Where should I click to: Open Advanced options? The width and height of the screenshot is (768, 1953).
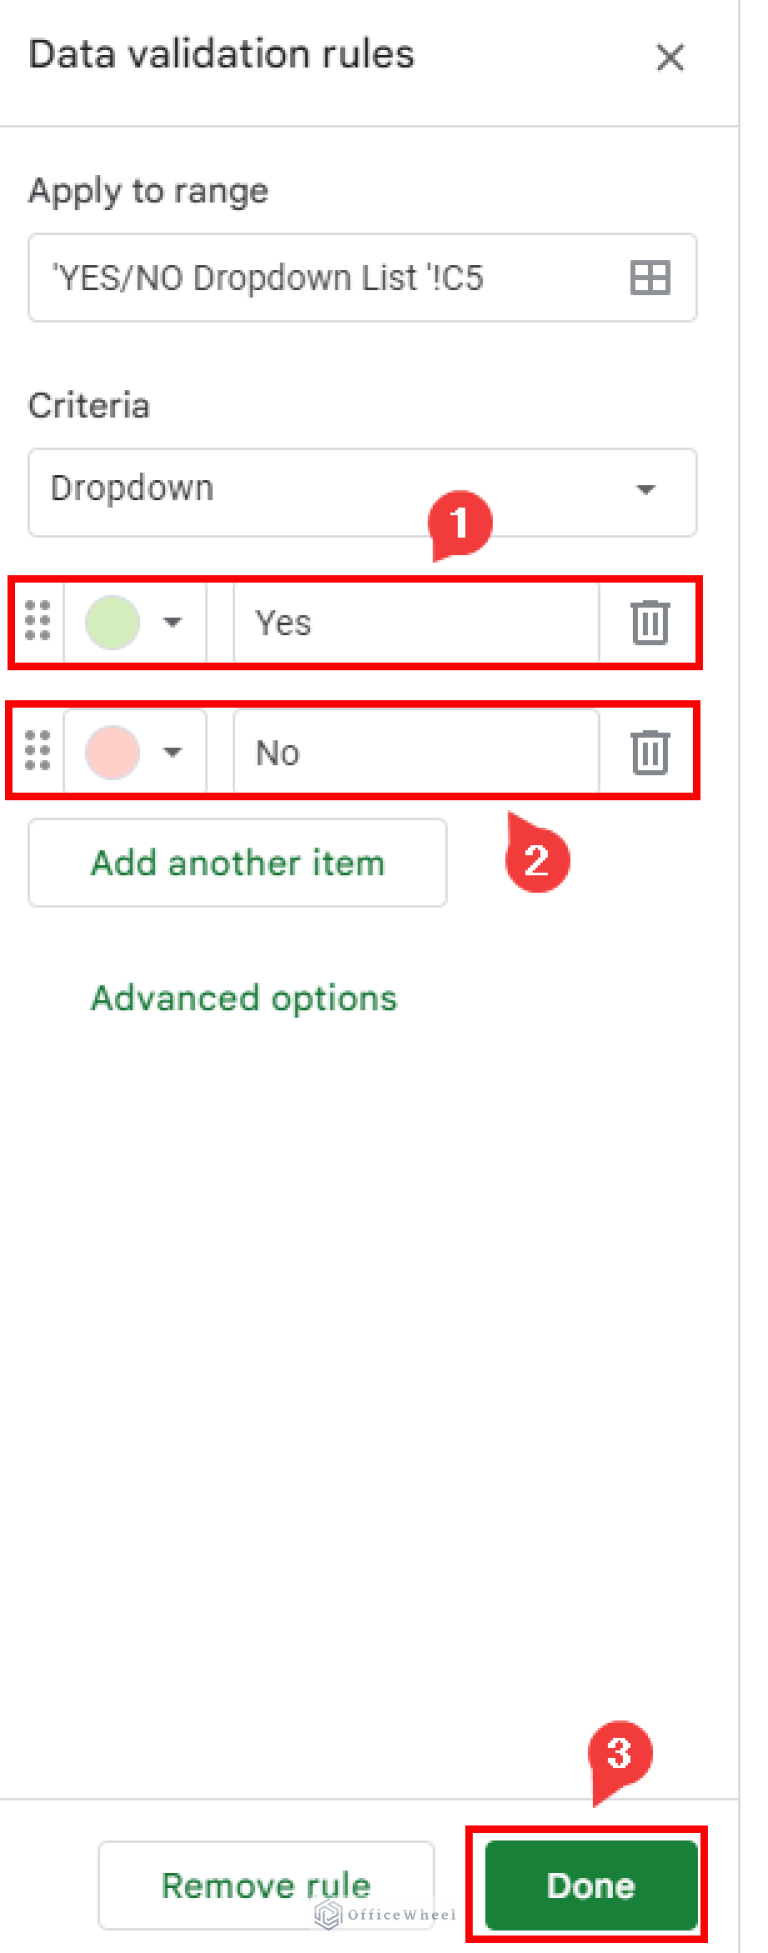243,997
